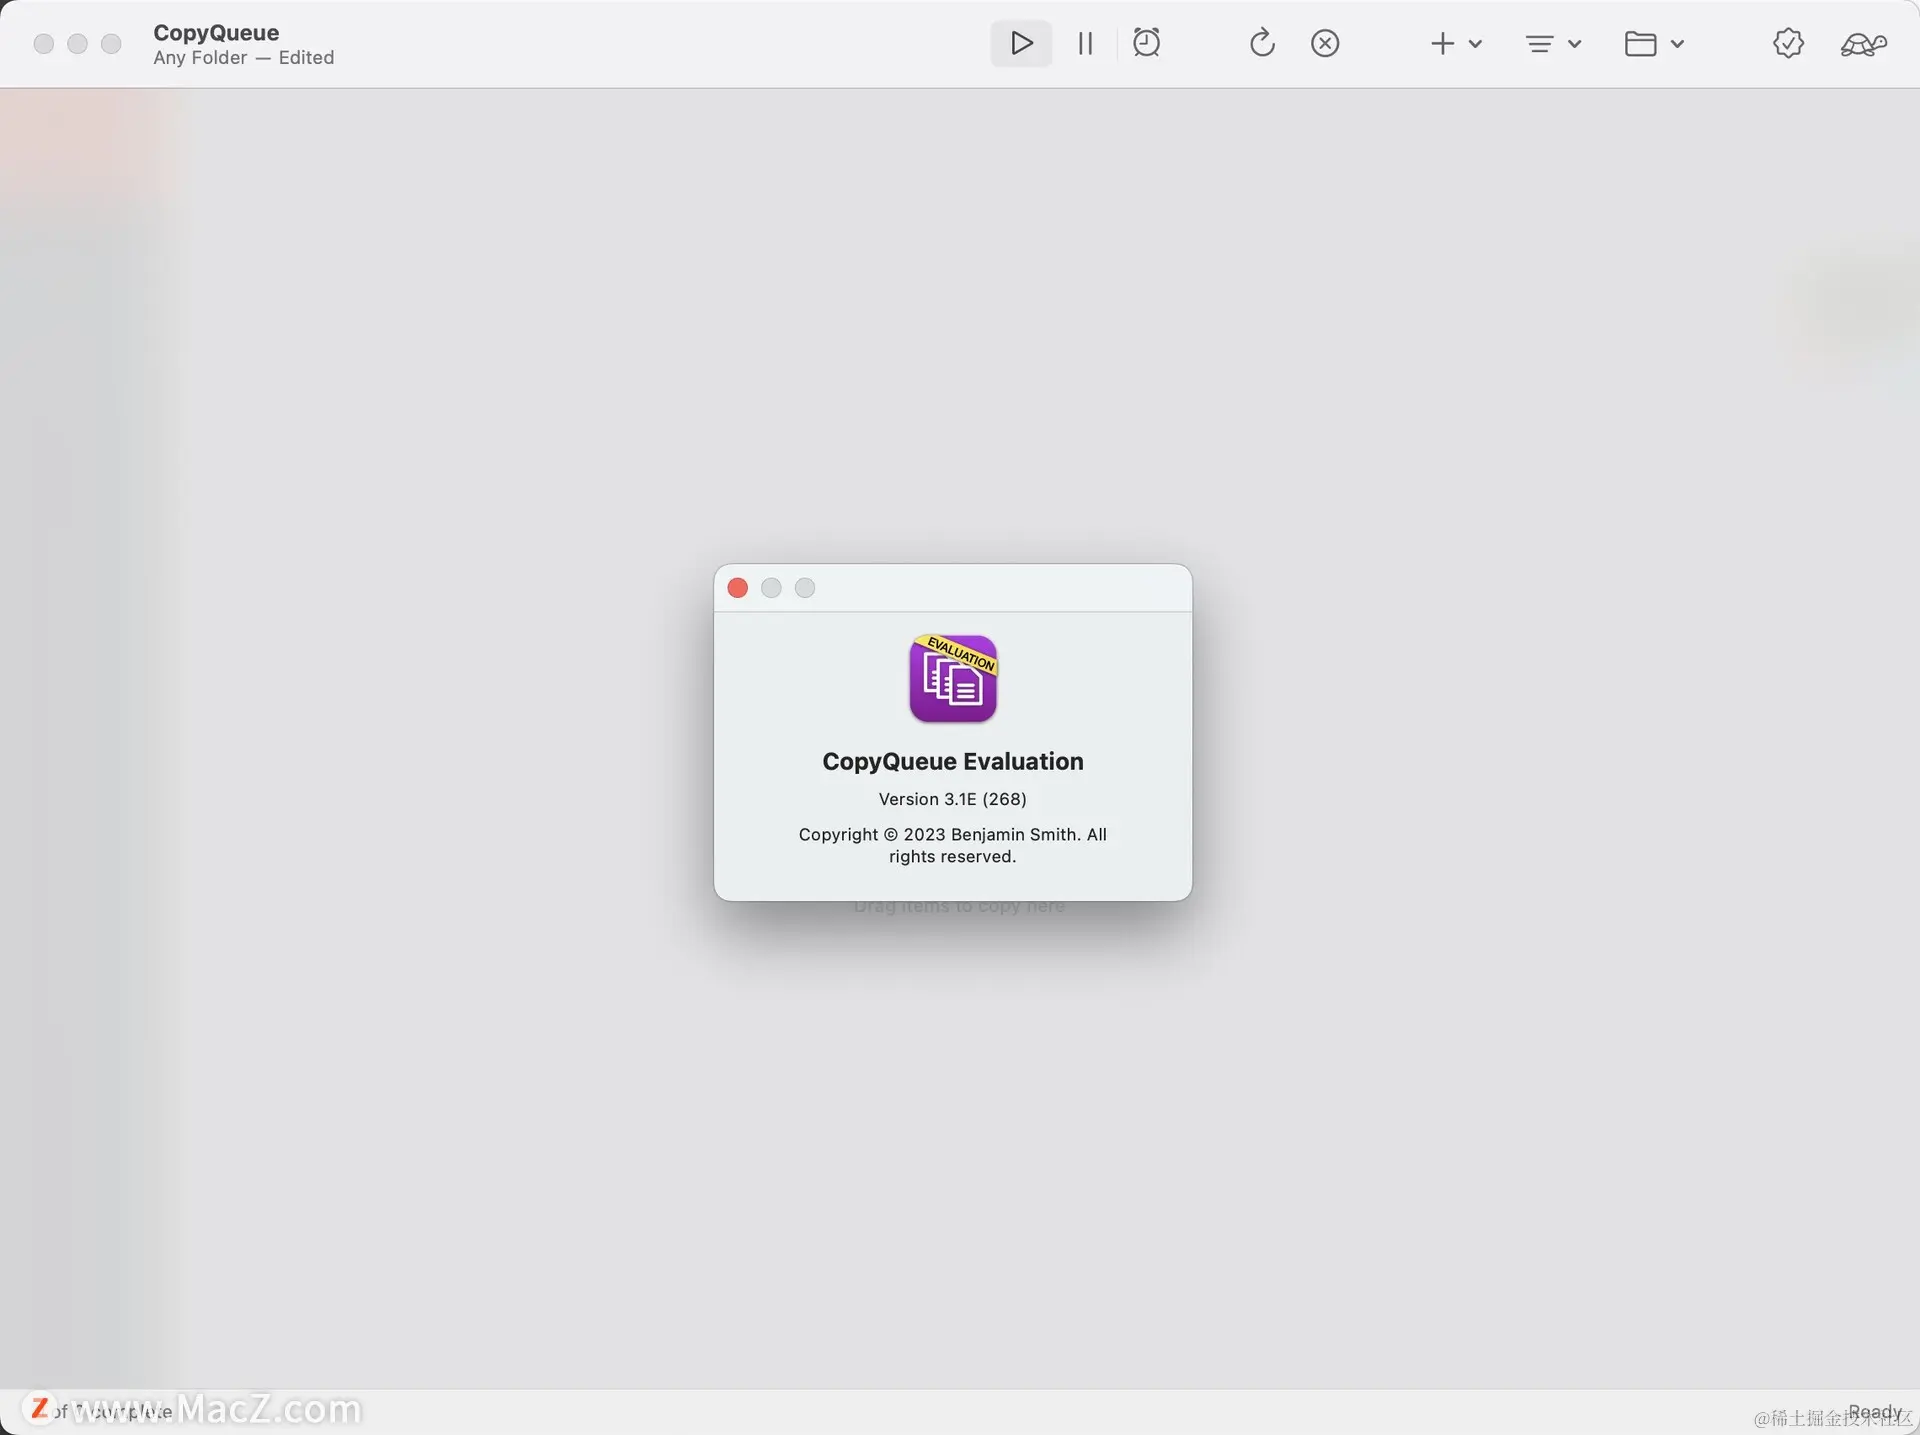Click the Copyright 2023 Benjamin Smith text
Screen dimensions: 1920x1435
coord(953,845)
